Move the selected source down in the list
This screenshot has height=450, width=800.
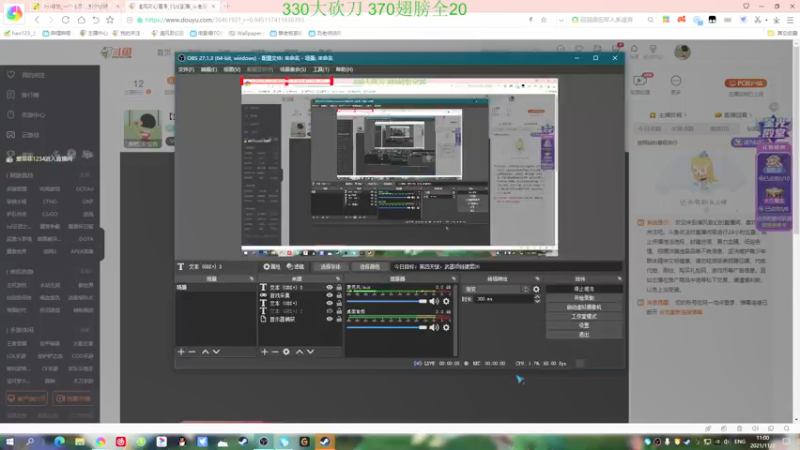[310, 352]
